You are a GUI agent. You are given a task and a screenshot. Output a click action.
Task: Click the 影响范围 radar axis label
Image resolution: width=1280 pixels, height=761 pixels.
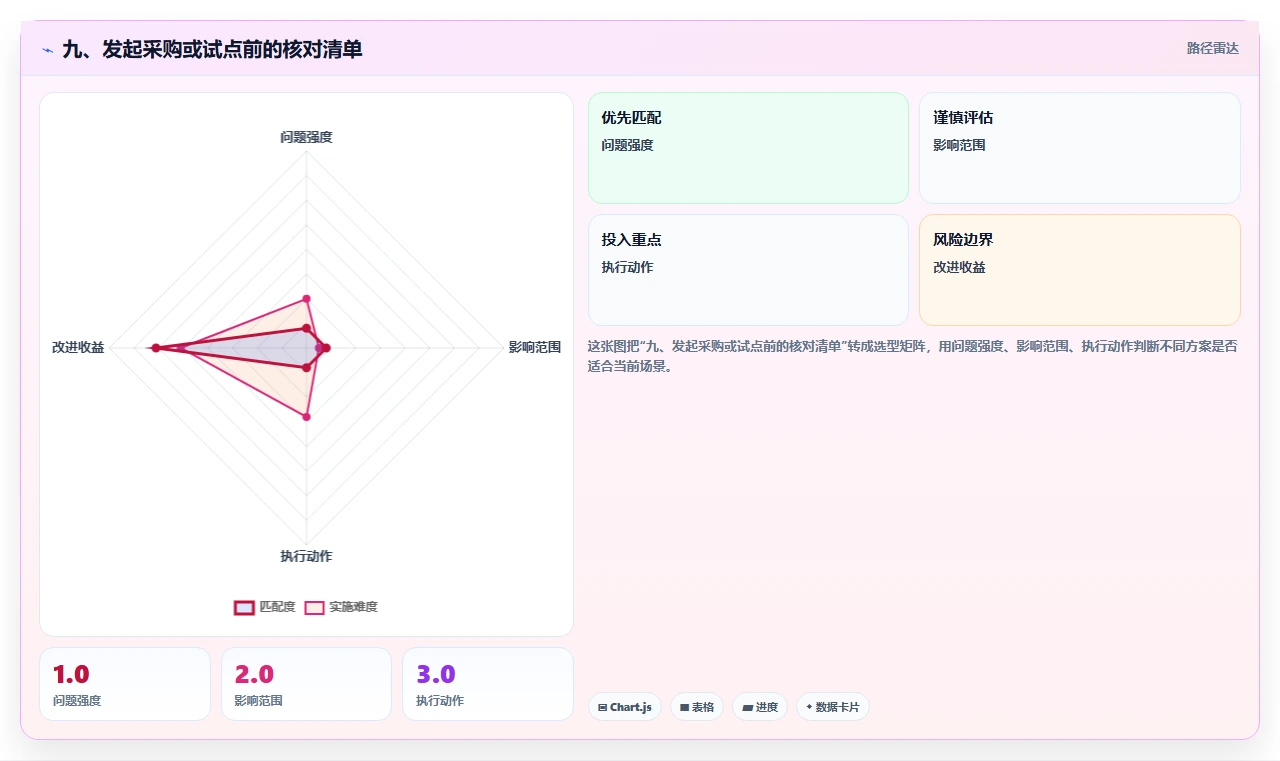click(x=535, y=348)
